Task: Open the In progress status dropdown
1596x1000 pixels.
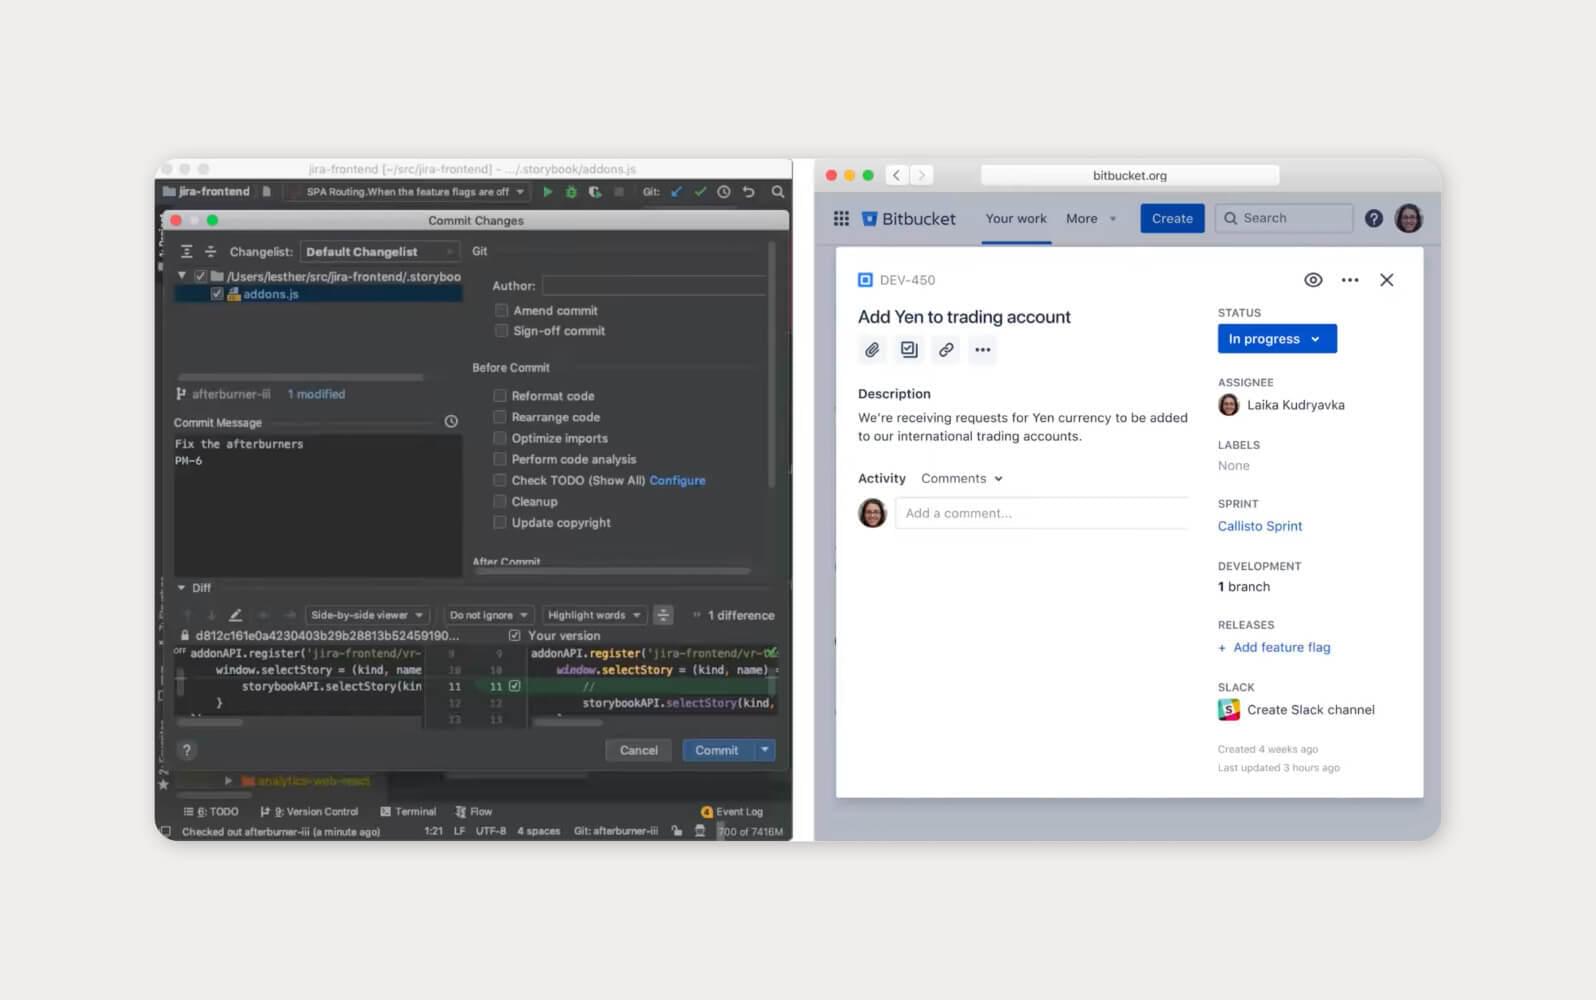Action: pyautogui.click(x=1276, y=339)
